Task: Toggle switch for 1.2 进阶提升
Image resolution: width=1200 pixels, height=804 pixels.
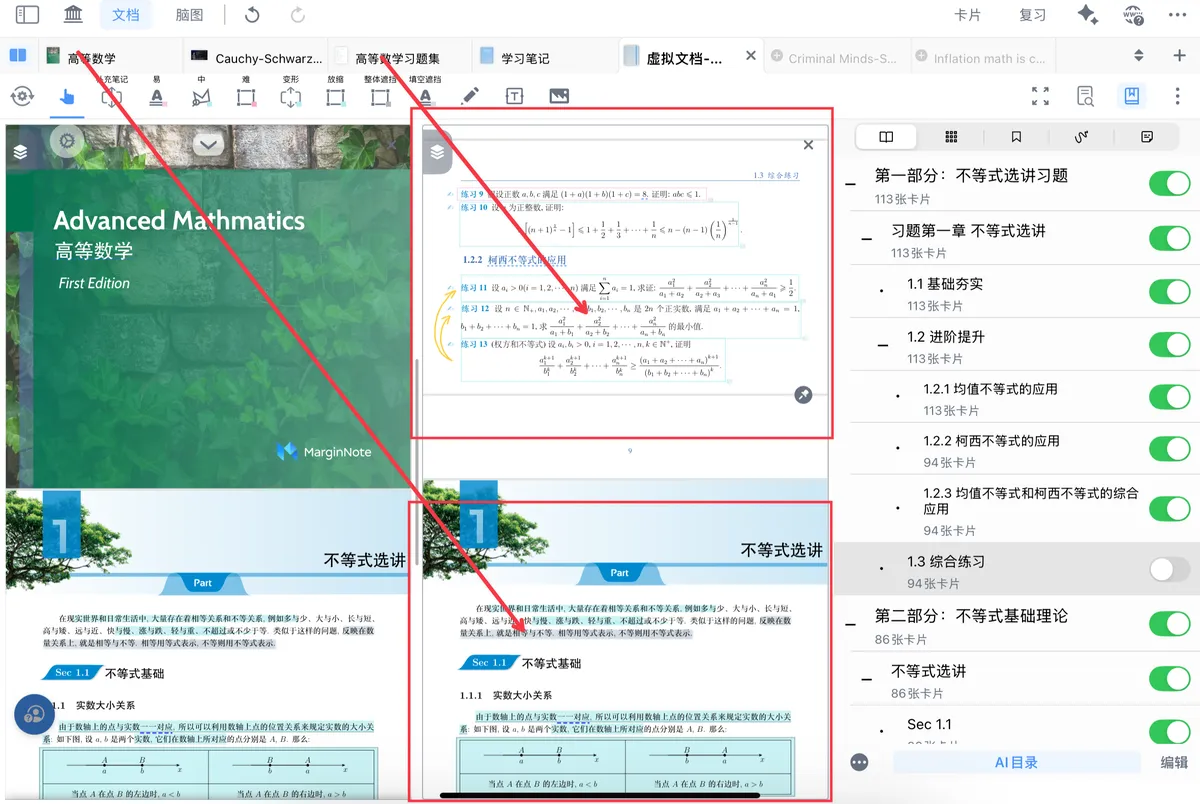Action: pyautogui.click(x=1169, y=344)
